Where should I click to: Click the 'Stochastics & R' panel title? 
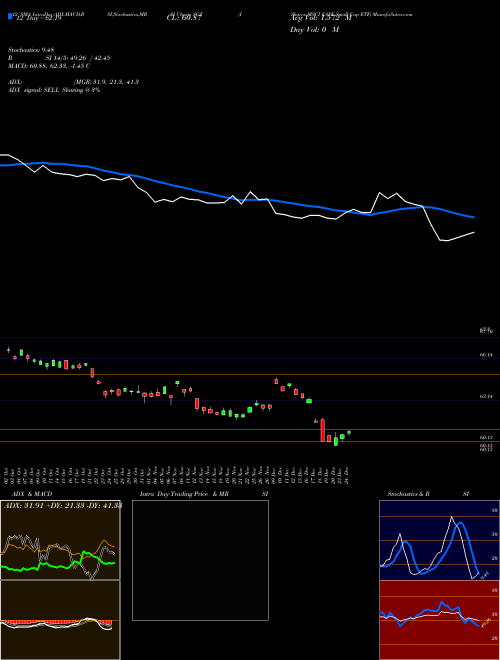(x=408, y=494)
